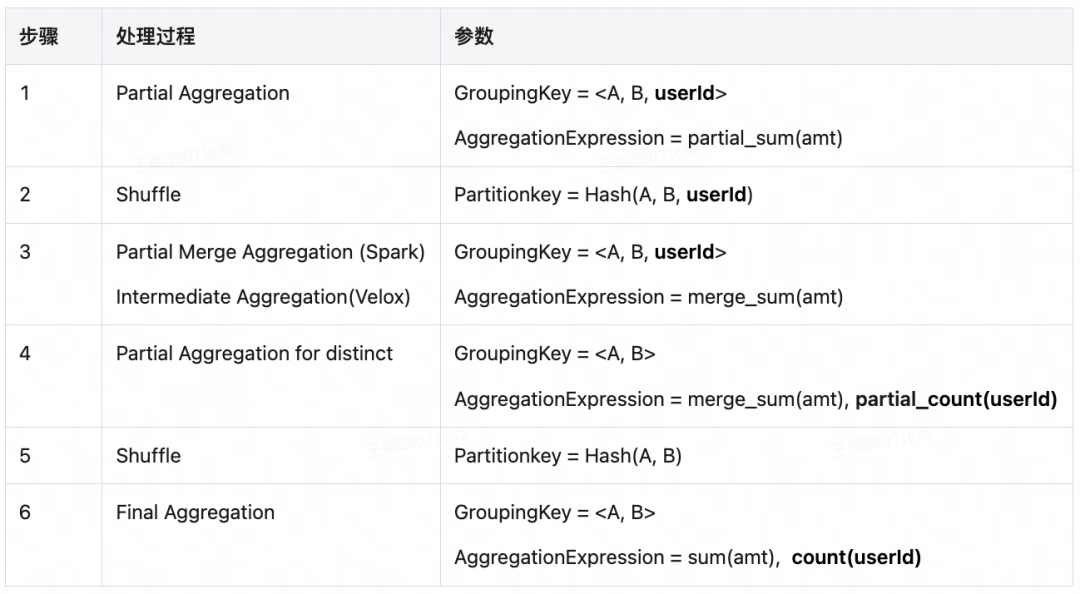Click step number 4 cell
Image resolution: width=1080 pixels, height=594 pixels.
pyautogui.click(x=25, y=353)
